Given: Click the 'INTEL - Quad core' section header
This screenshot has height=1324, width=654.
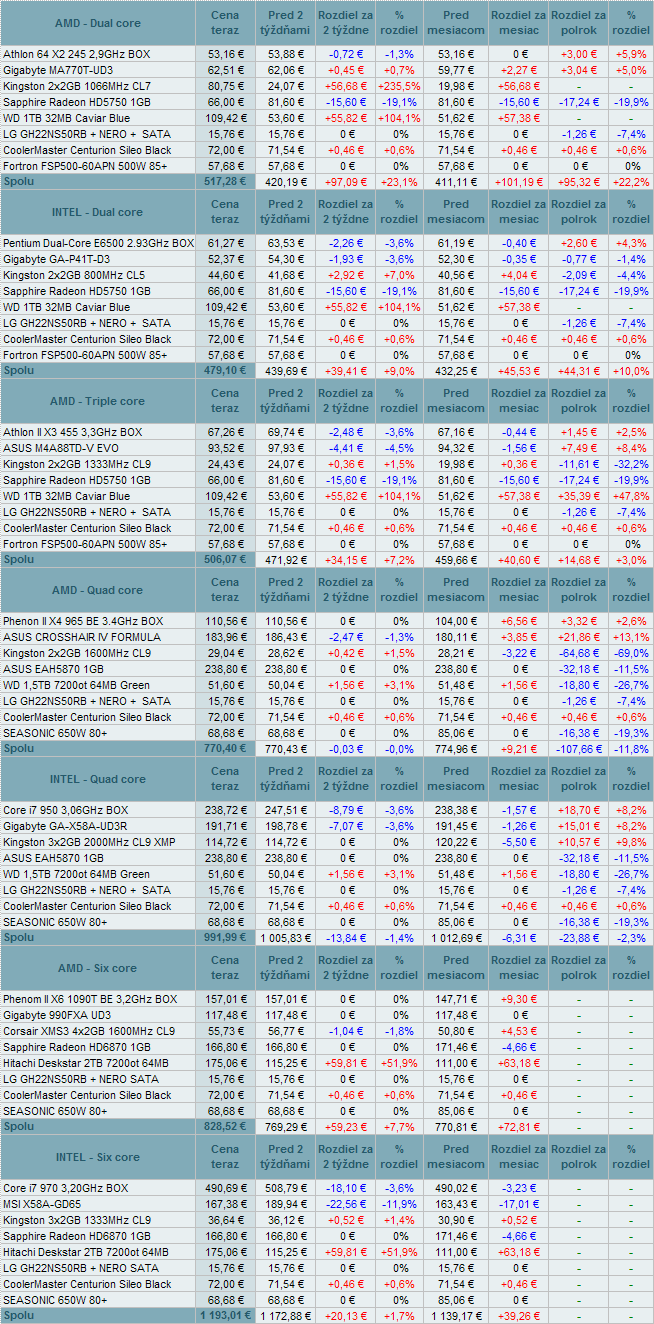Looking at the screenshot, I should point(97,779).
